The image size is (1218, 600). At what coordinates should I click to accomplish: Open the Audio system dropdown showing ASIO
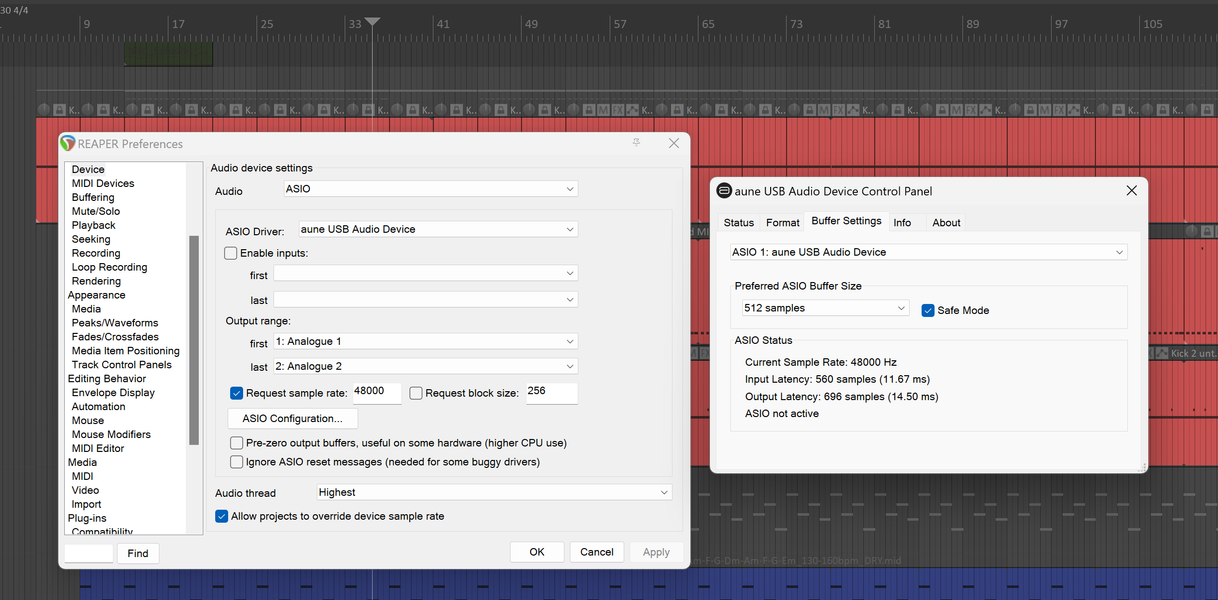tap(431, 189)
